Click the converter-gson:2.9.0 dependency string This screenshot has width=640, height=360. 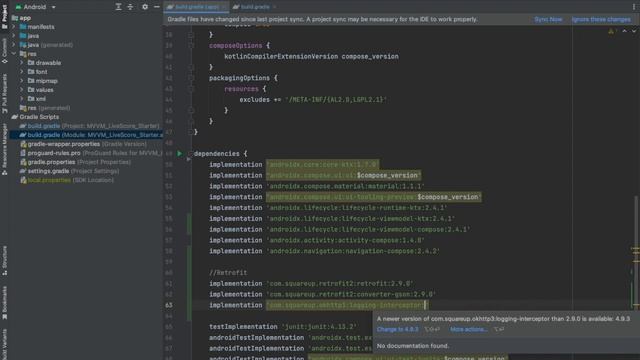point(351,294)
